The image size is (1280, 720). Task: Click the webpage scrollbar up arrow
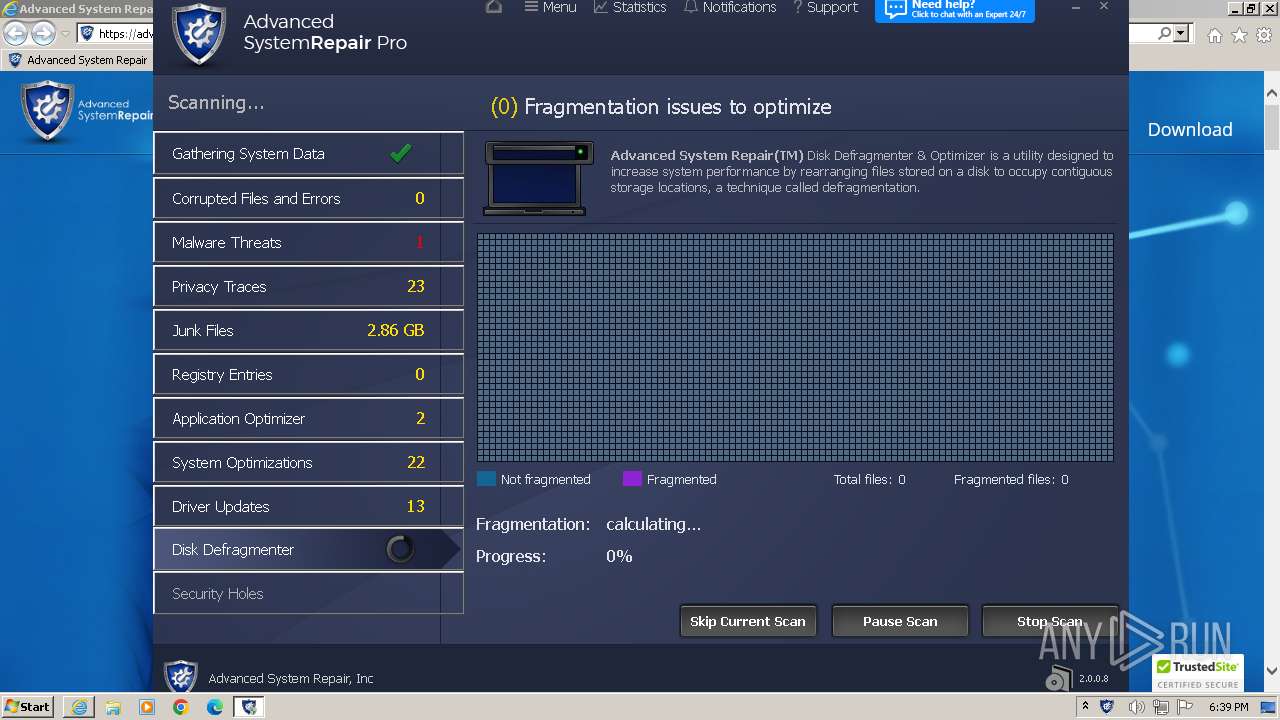[1272, 94]
